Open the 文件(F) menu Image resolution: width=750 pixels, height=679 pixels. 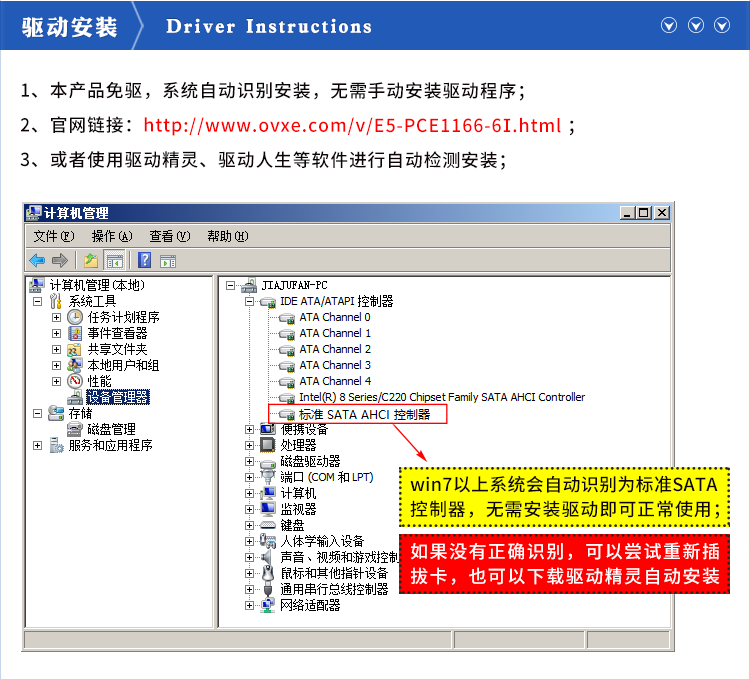53,236
